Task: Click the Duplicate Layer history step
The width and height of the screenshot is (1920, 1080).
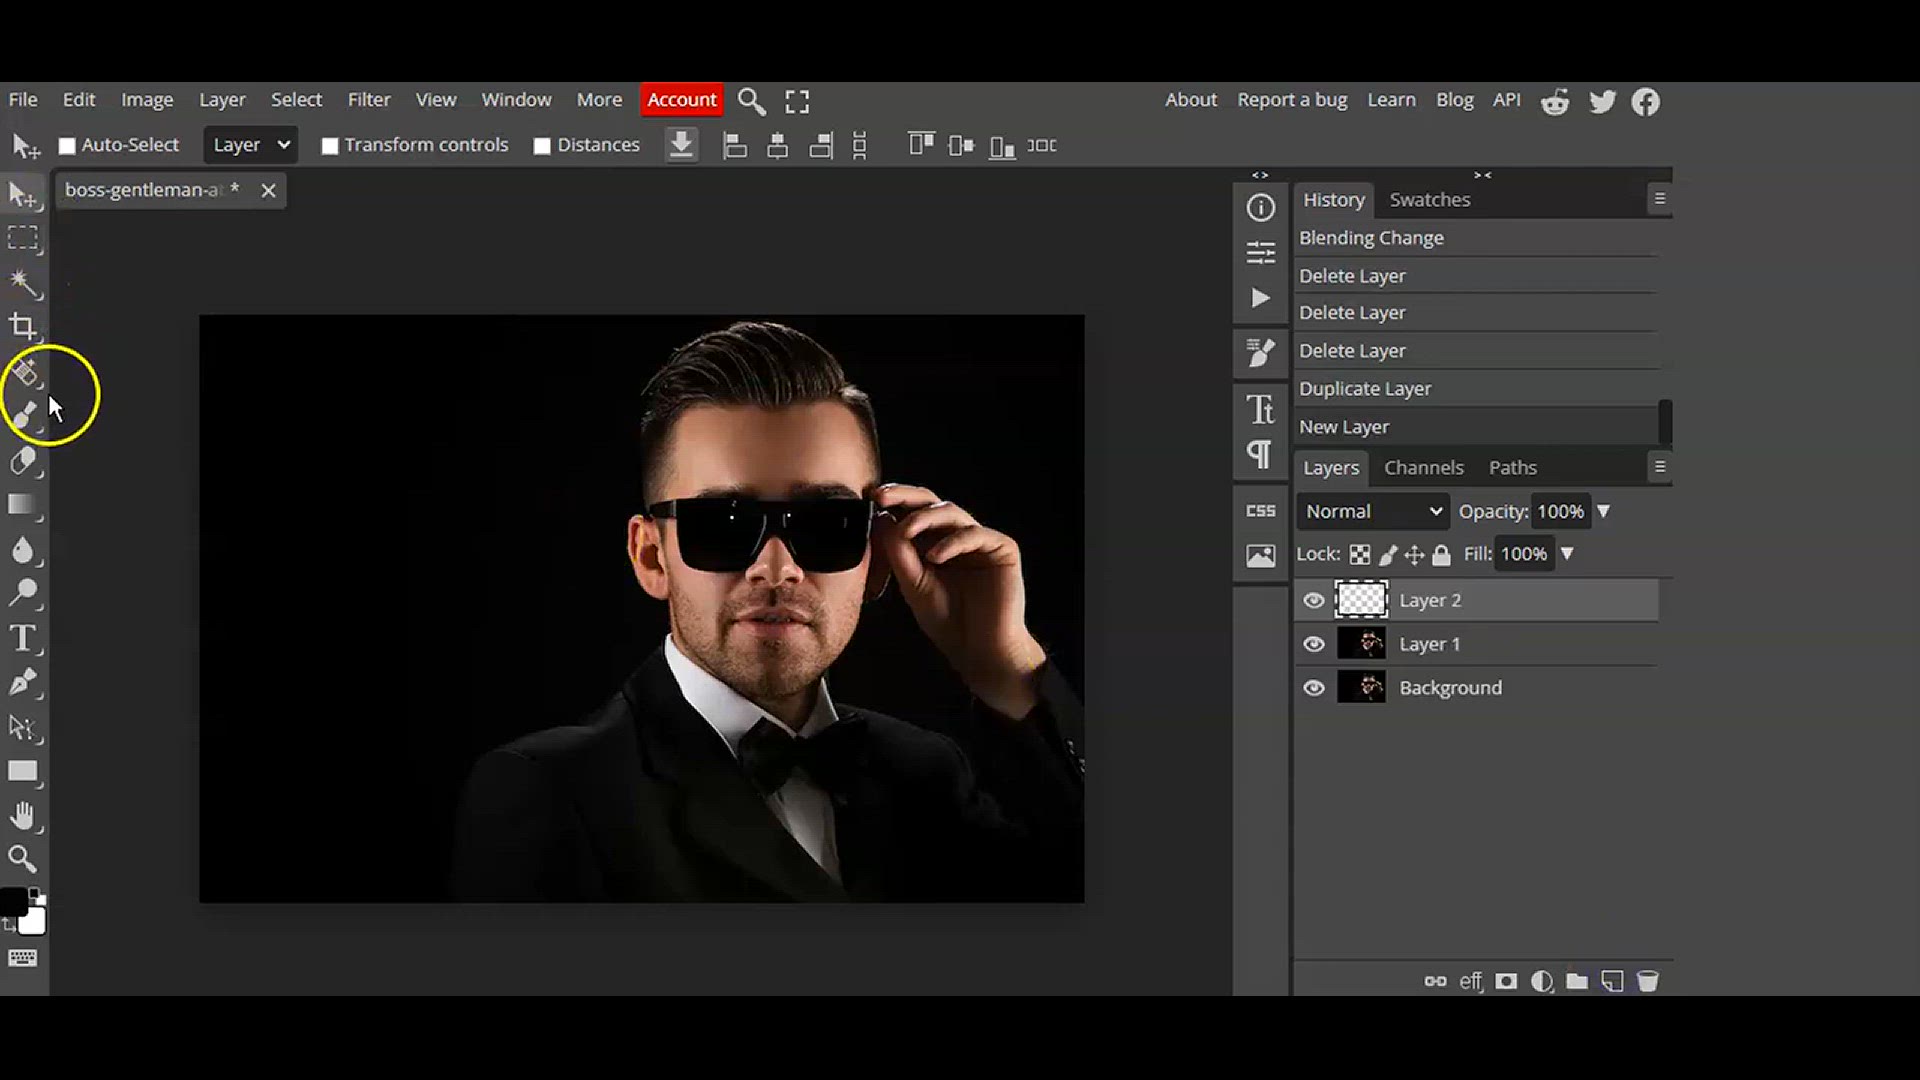Action: (1477, 389)
